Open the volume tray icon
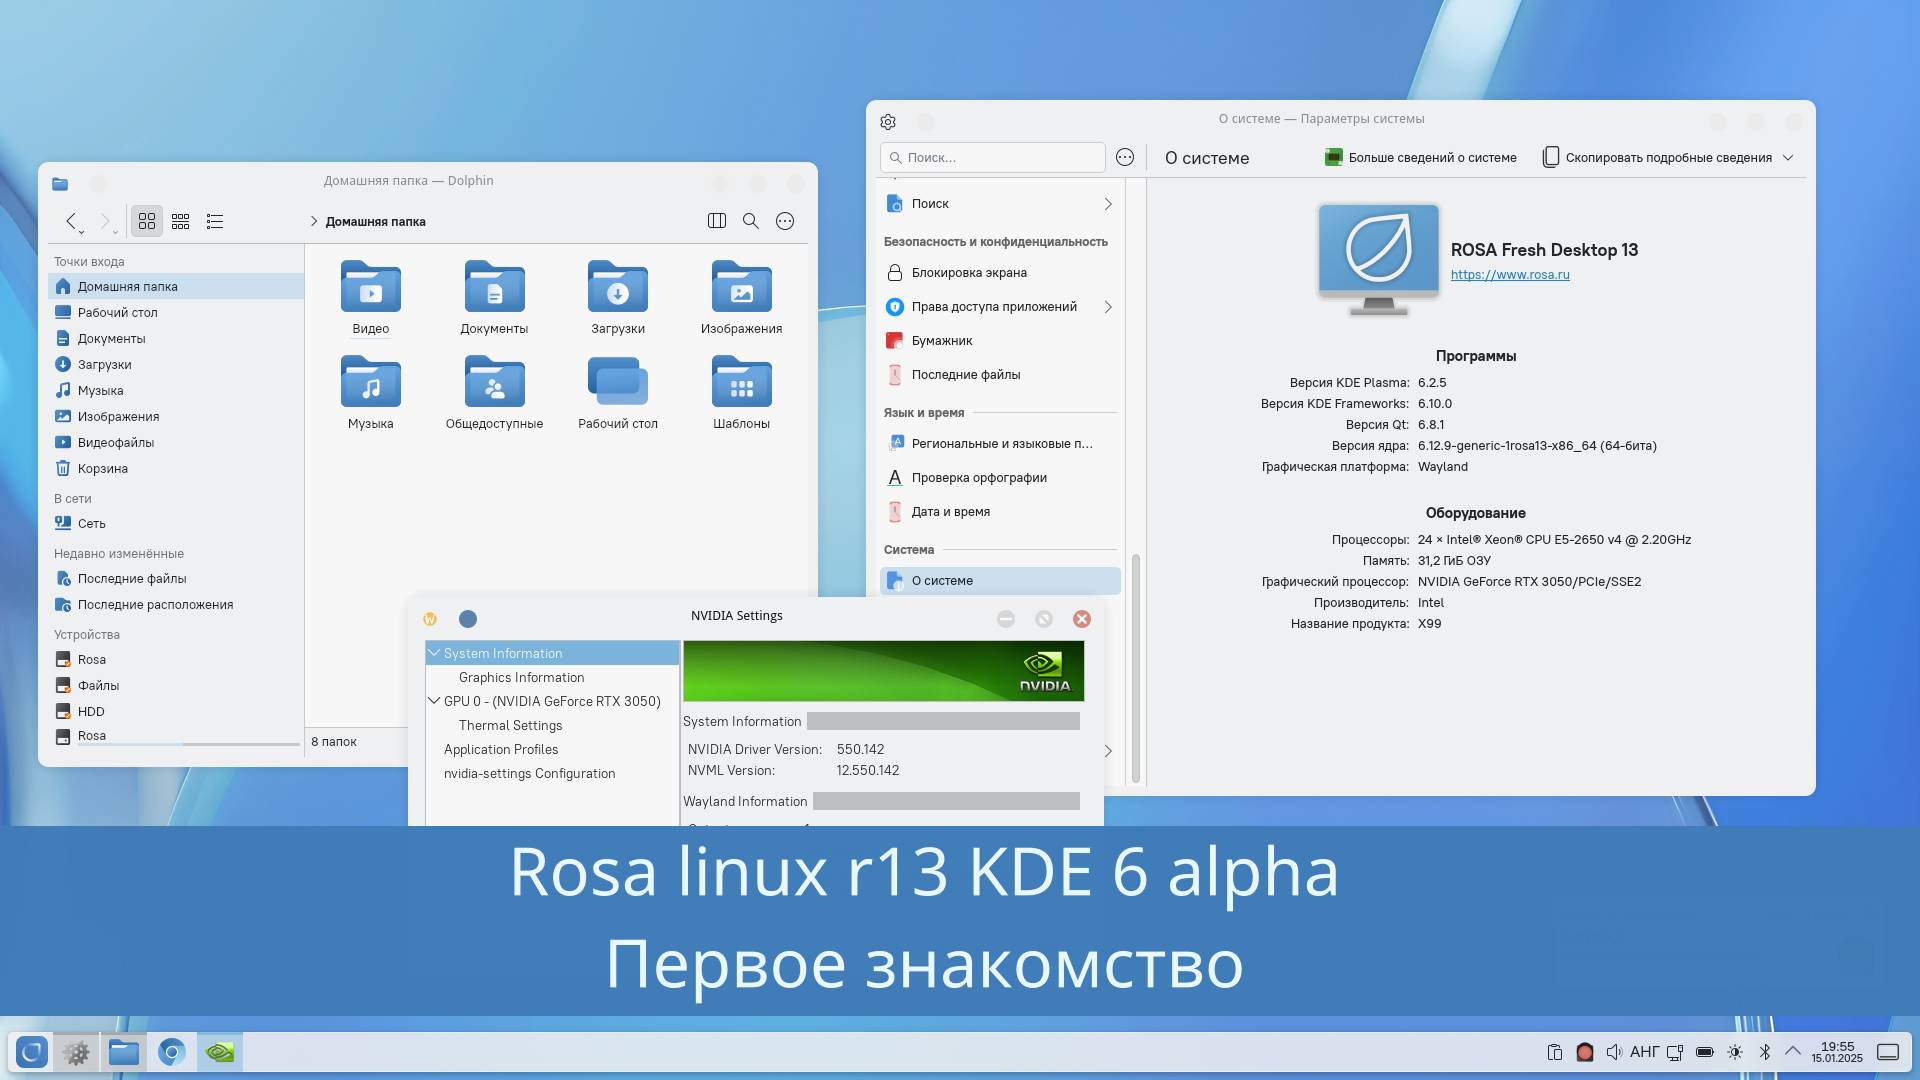The height and width of the screenshot is (1080, 1920). point(1613,1052)
